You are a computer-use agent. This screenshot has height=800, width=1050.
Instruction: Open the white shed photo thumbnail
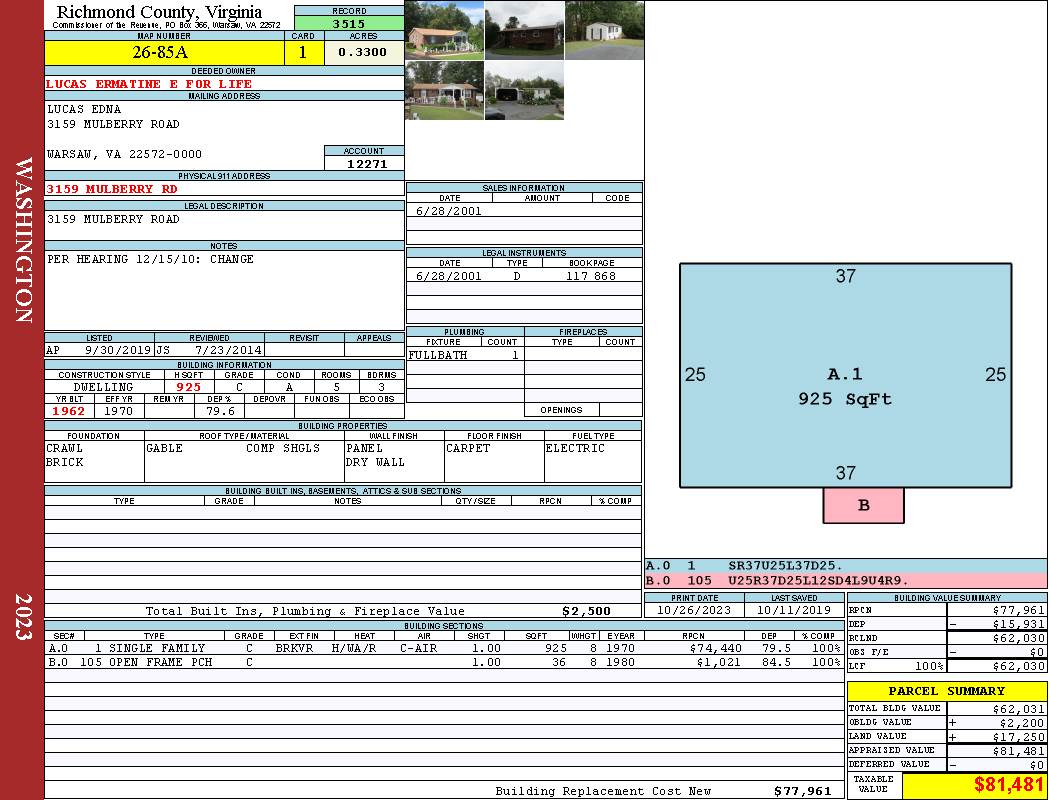(x=604, y=30)
